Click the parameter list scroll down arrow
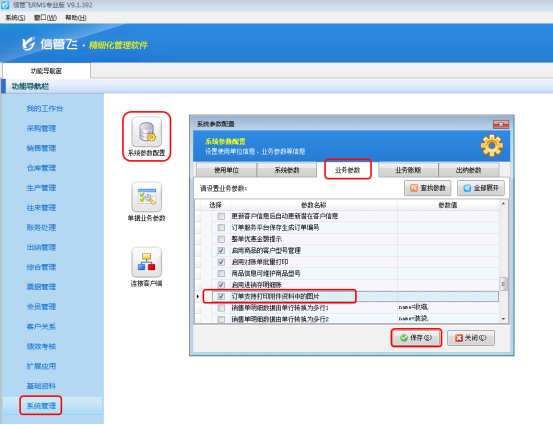The width and height of the screenshot is (553, 425). pyautogui.click(x=503, y=319)
